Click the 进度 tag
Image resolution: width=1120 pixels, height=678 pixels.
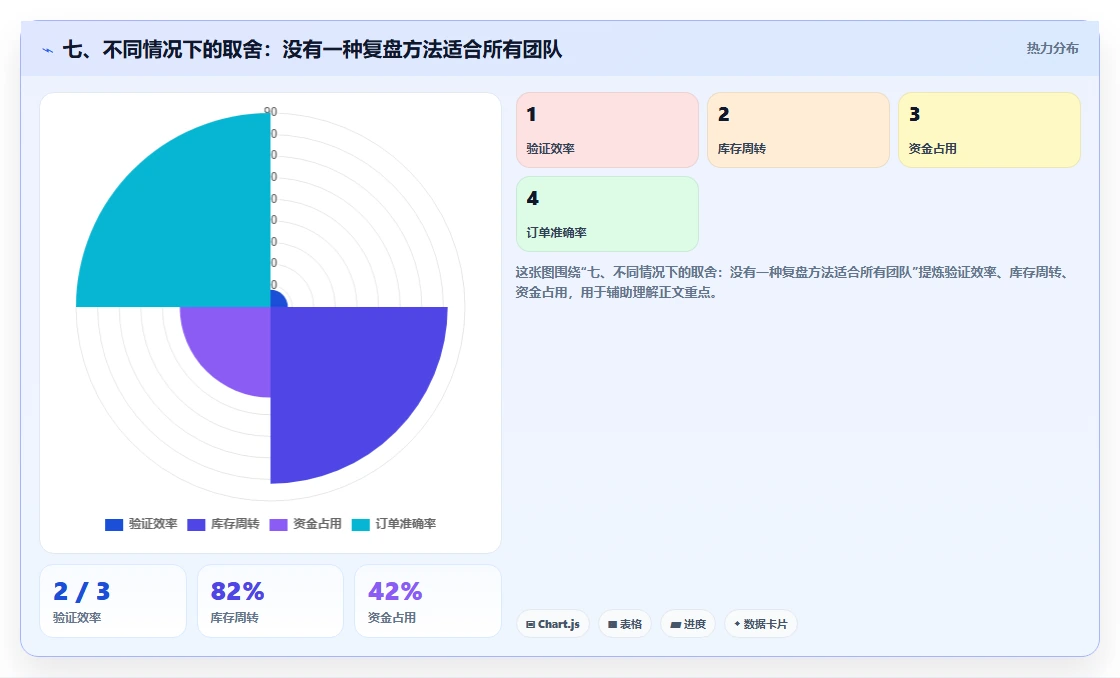pyautogui.click(x=688, y=624)
